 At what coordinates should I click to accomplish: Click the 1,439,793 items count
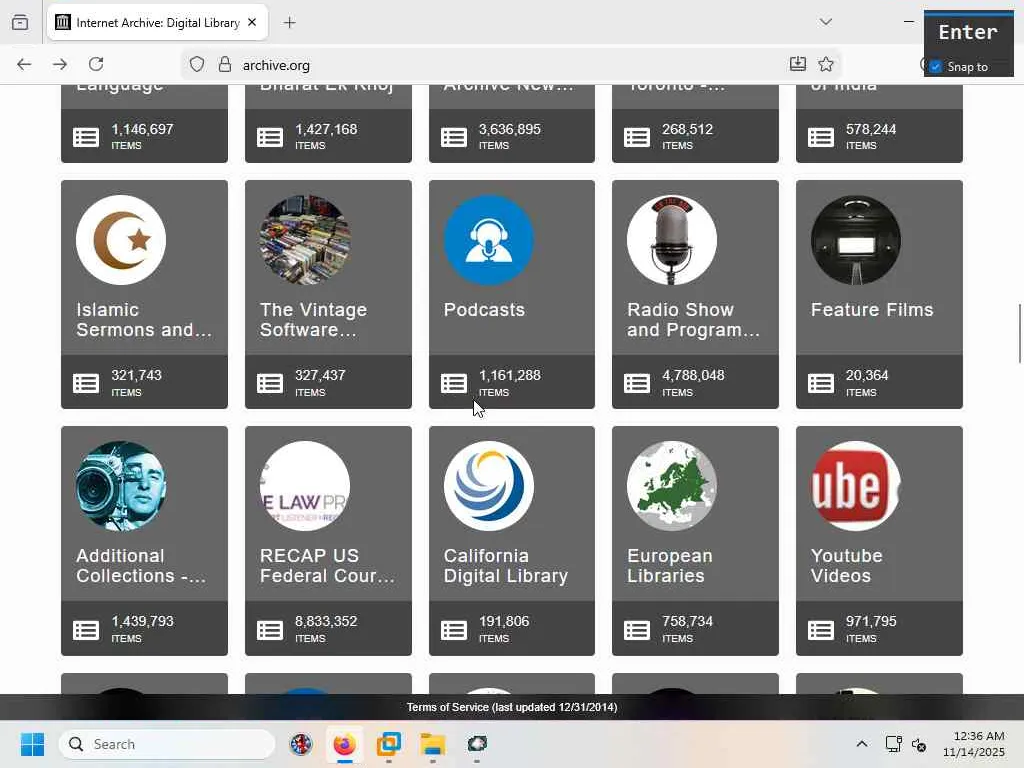[142, 621]
